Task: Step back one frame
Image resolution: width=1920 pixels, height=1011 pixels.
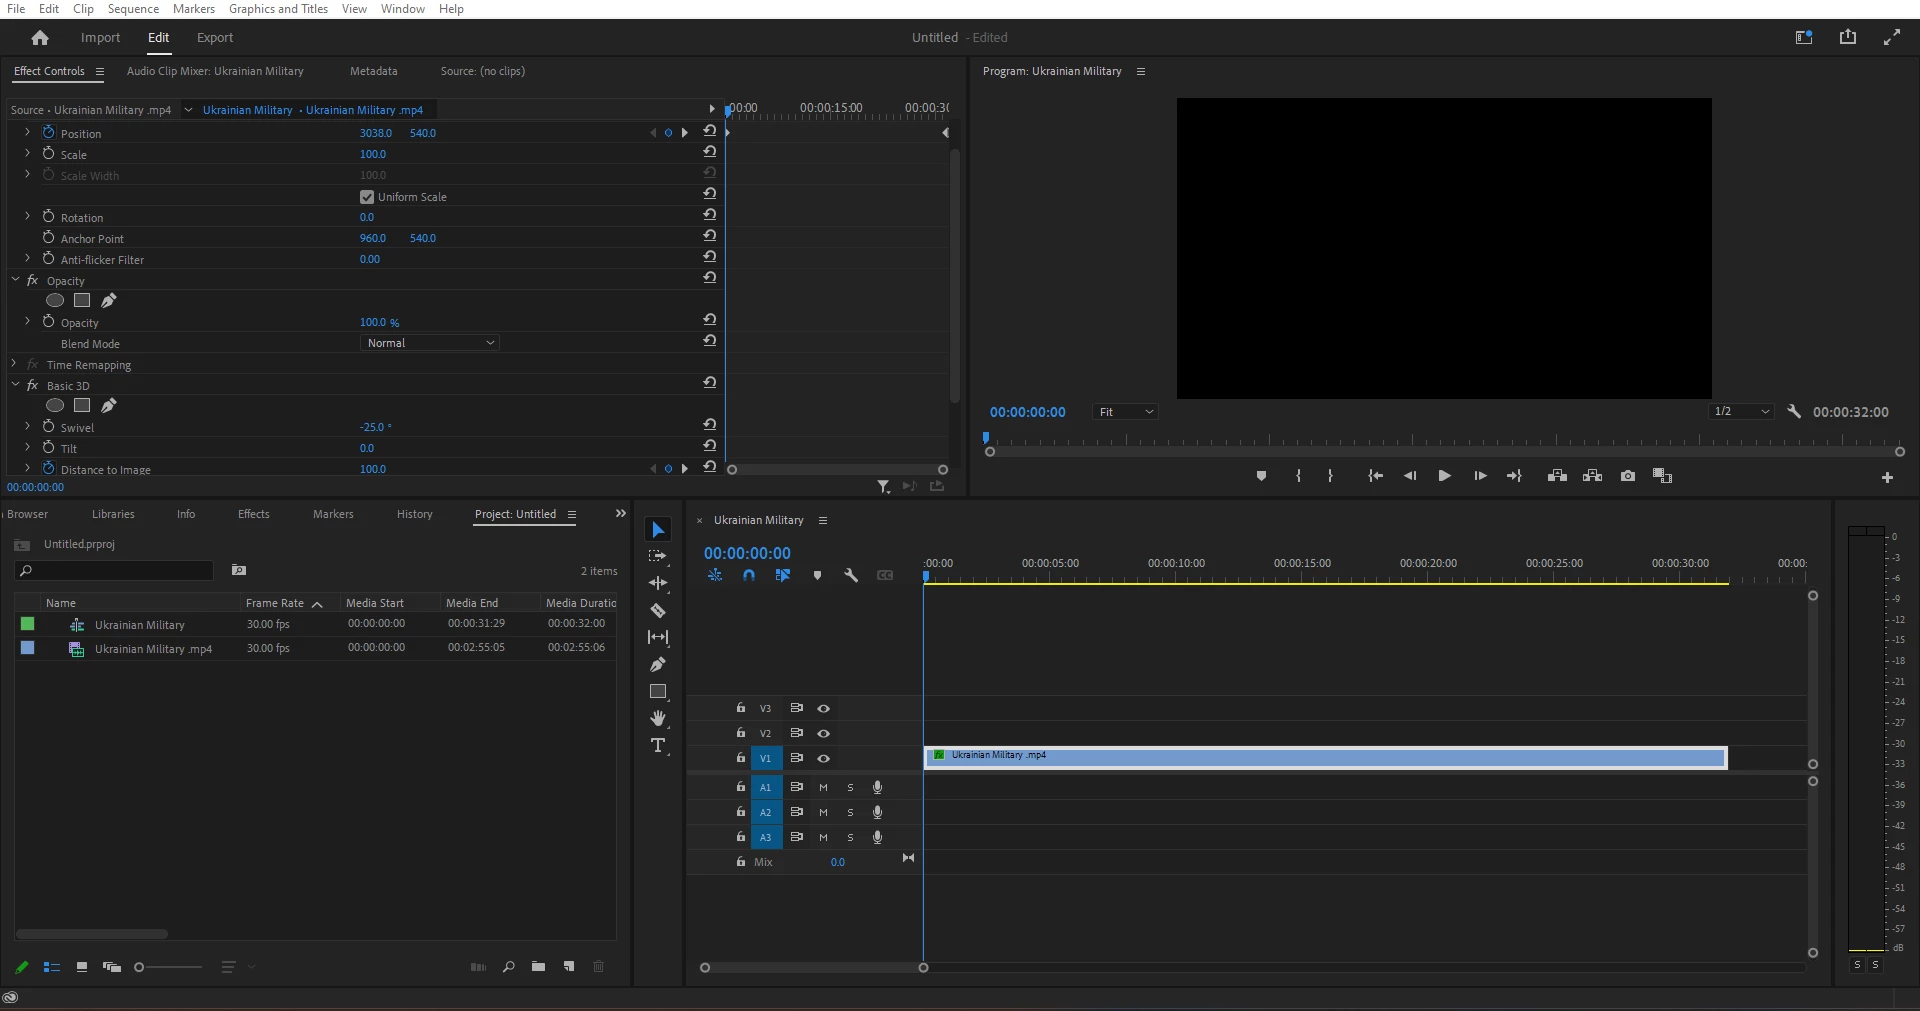Action: point(1410,476)
